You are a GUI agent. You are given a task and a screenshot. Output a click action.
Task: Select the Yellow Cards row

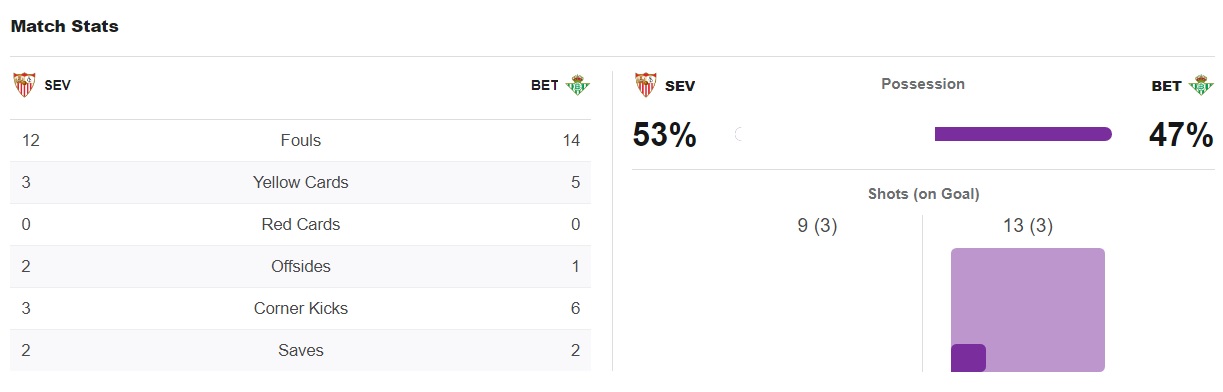[301, 183]
